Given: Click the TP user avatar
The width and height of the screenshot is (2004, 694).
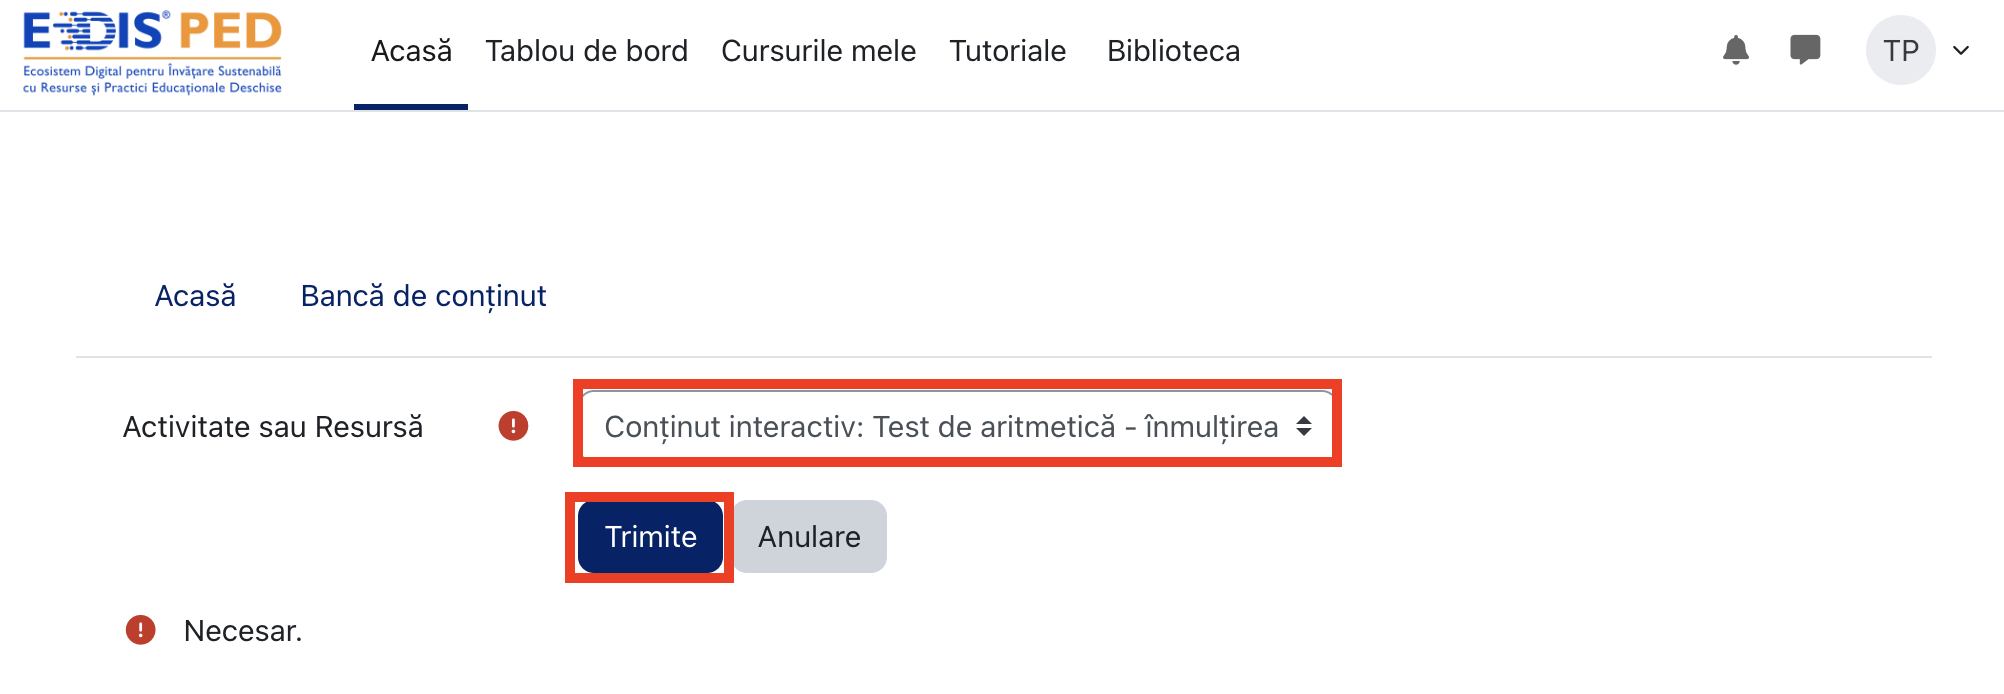Looking at the screenshot, I should (1899, 49).
